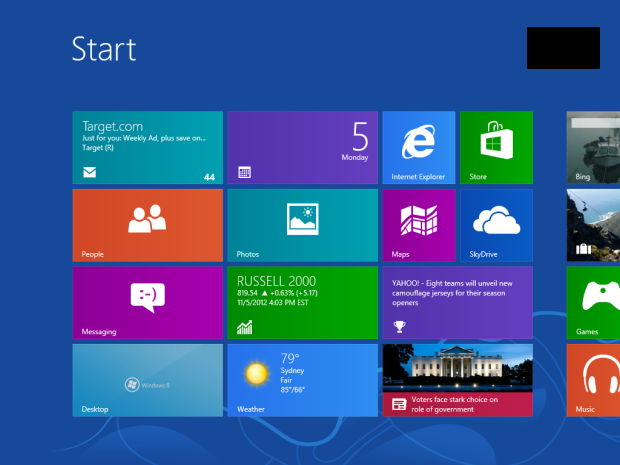Click the Start heading text
The width and height of the screenshot is (620, 465).
[x=104, y=49]
